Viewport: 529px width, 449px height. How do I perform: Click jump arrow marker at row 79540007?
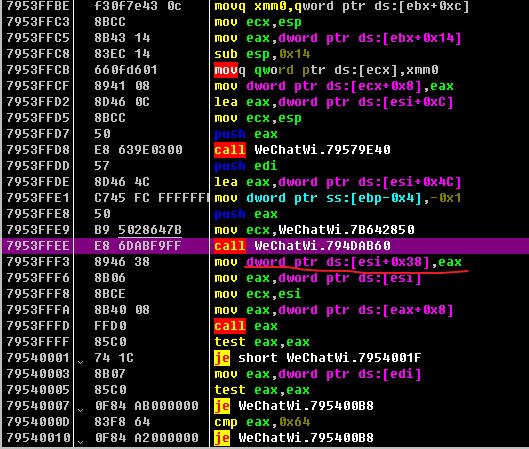tap(80, 410)
